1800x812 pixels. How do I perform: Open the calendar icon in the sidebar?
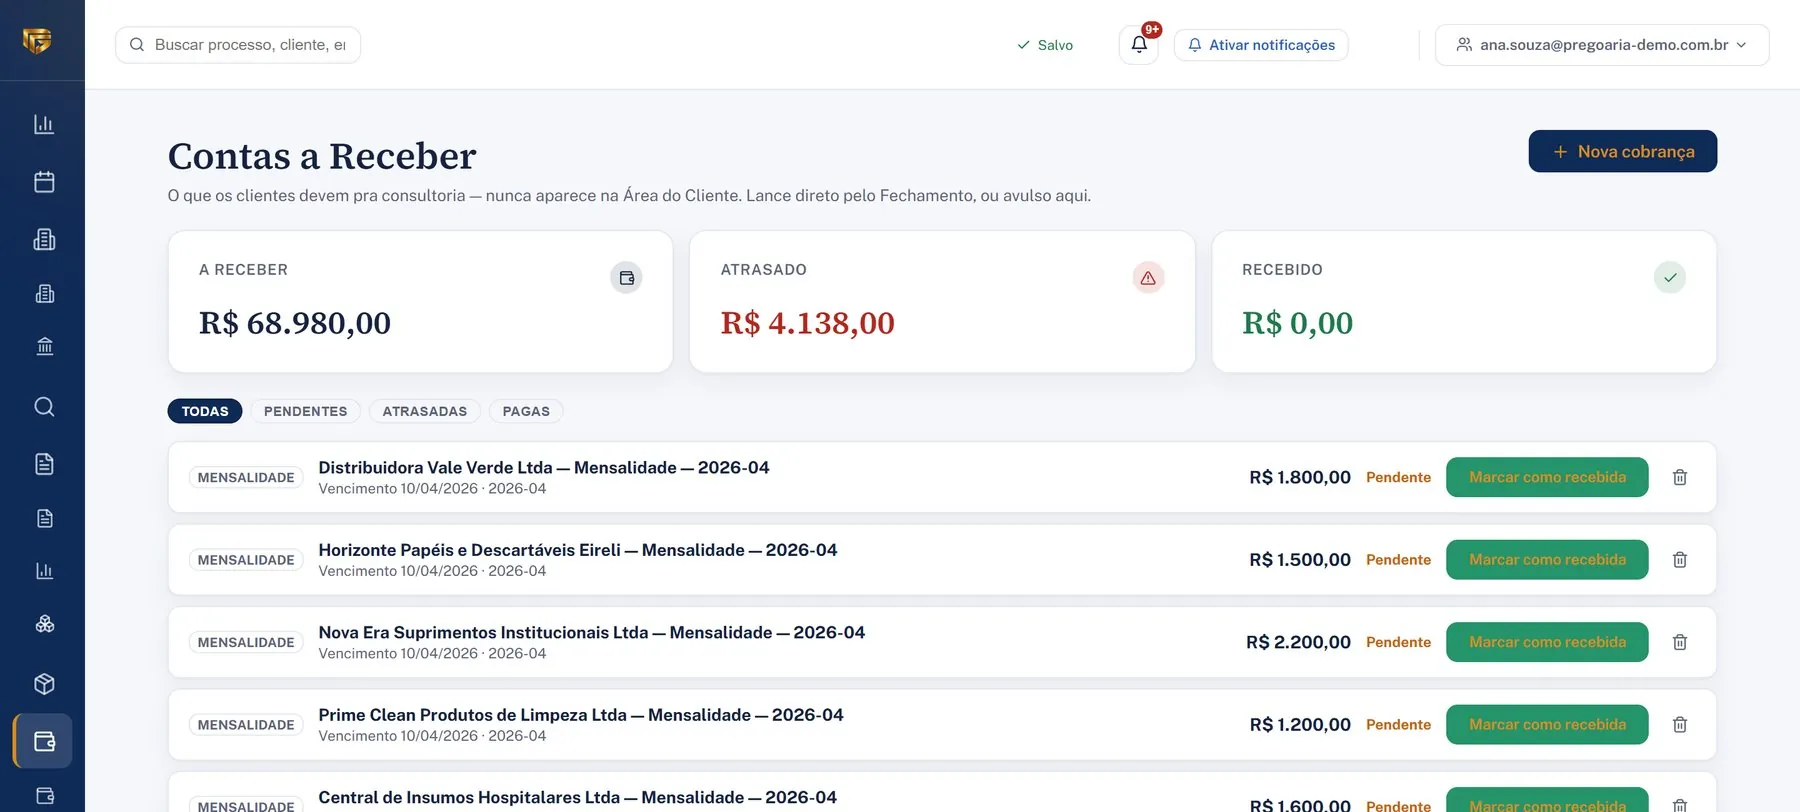click(x=44, y=182)
